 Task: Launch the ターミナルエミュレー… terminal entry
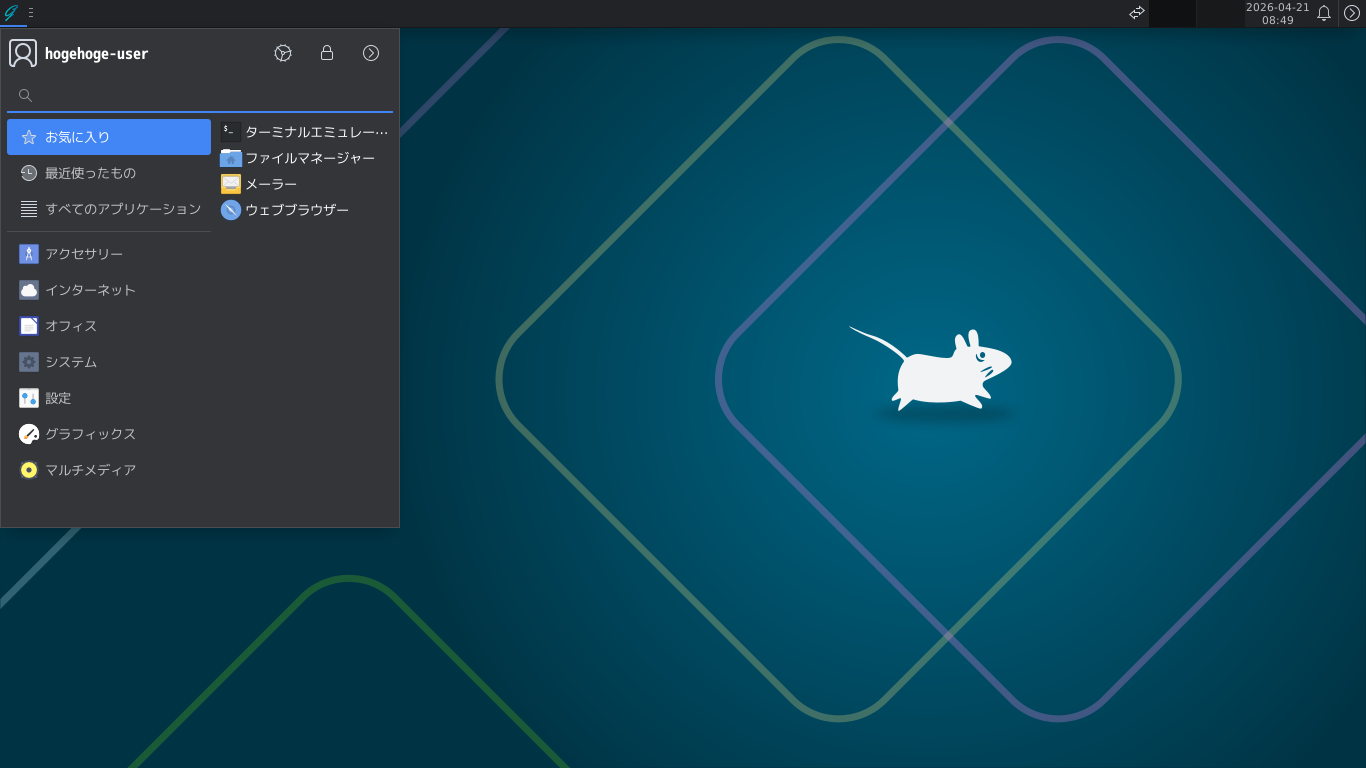click(x=304, y=132)
